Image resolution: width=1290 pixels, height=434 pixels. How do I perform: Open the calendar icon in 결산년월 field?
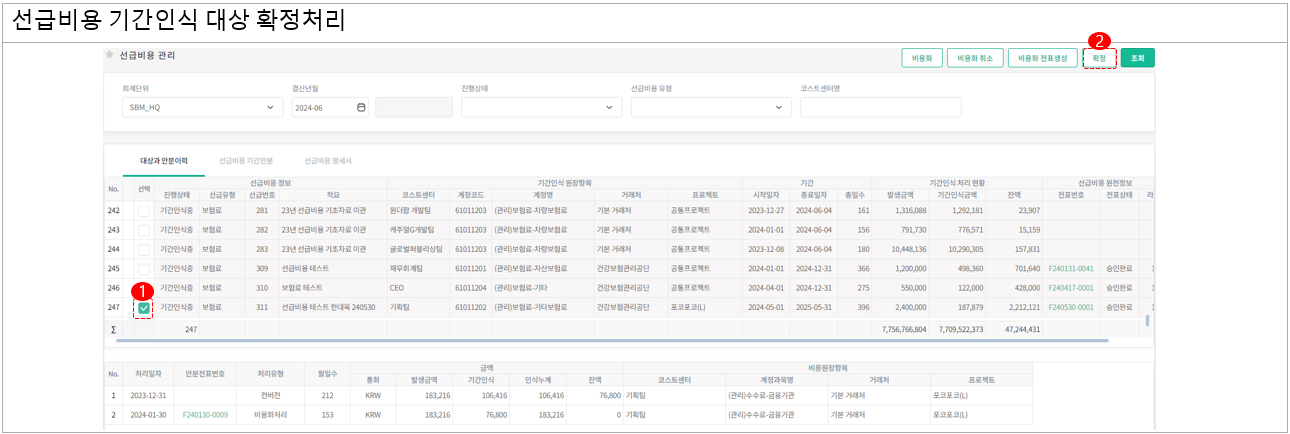(x=361, y=107)
